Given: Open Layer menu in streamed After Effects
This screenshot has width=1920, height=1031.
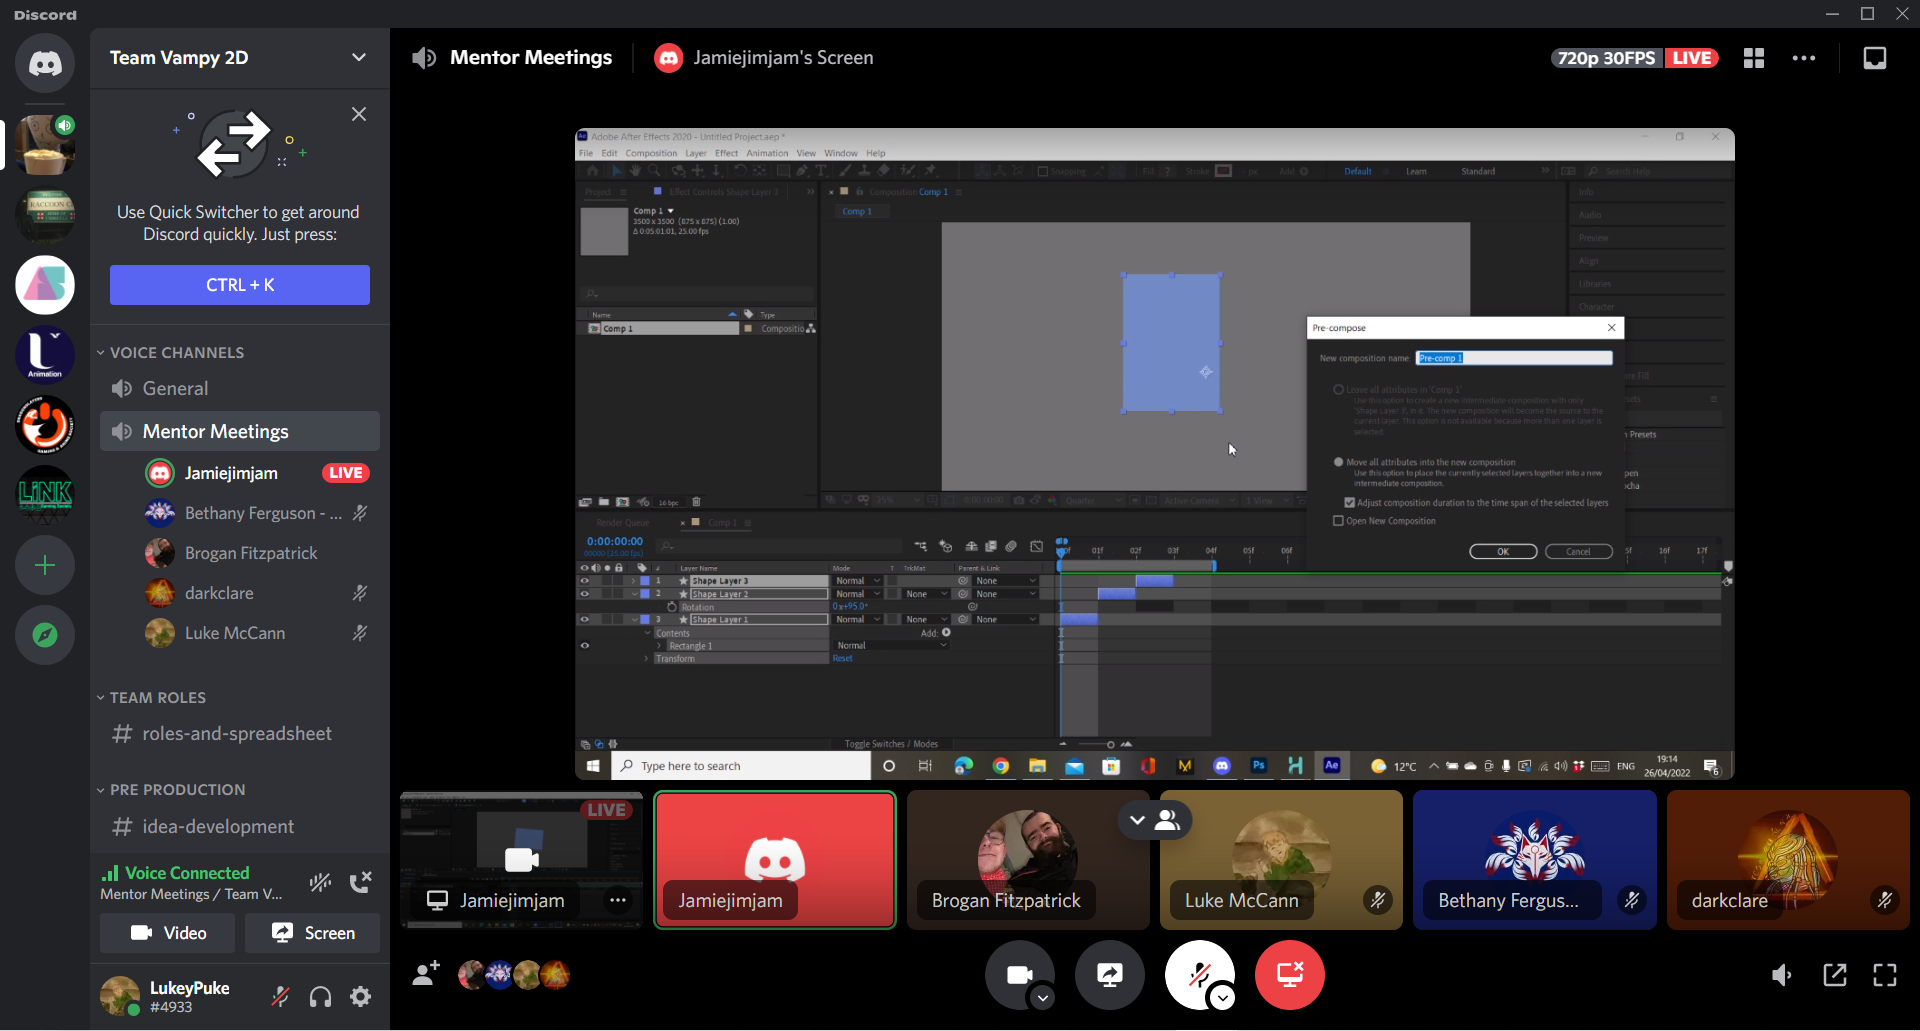Looking at the screenshot, I should tap(696, 153).
